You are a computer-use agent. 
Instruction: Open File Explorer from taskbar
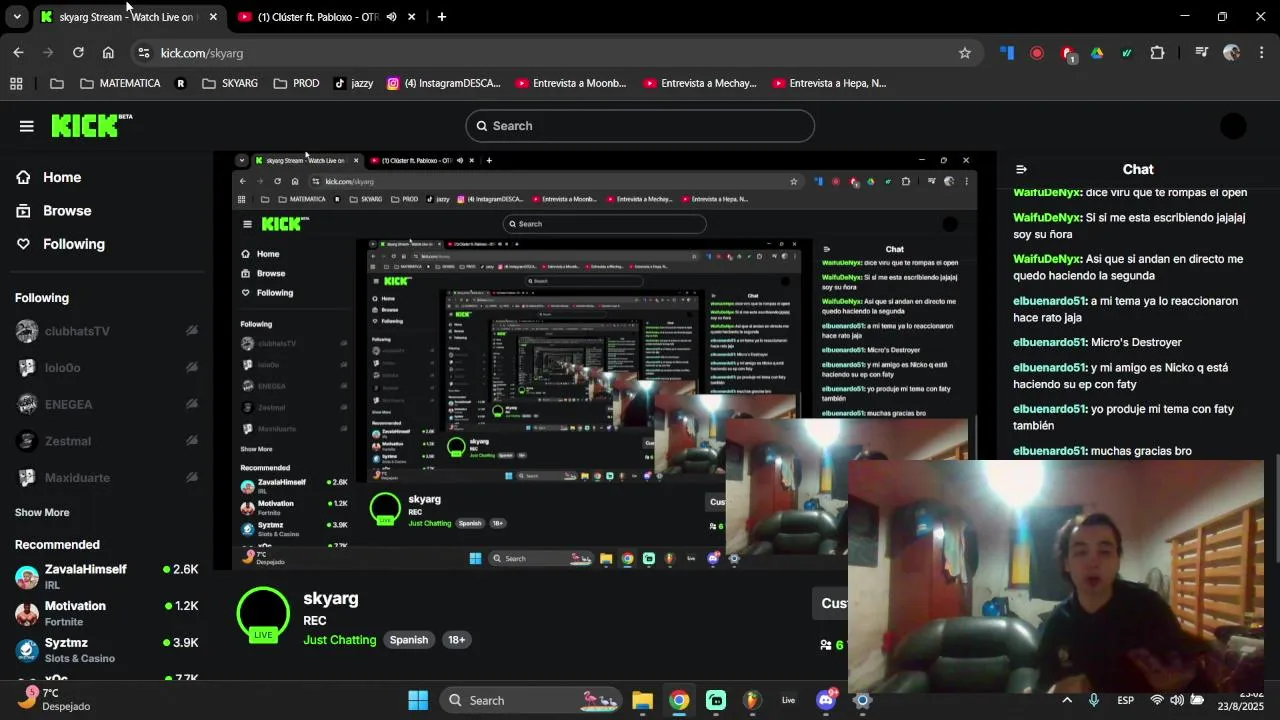642,700
